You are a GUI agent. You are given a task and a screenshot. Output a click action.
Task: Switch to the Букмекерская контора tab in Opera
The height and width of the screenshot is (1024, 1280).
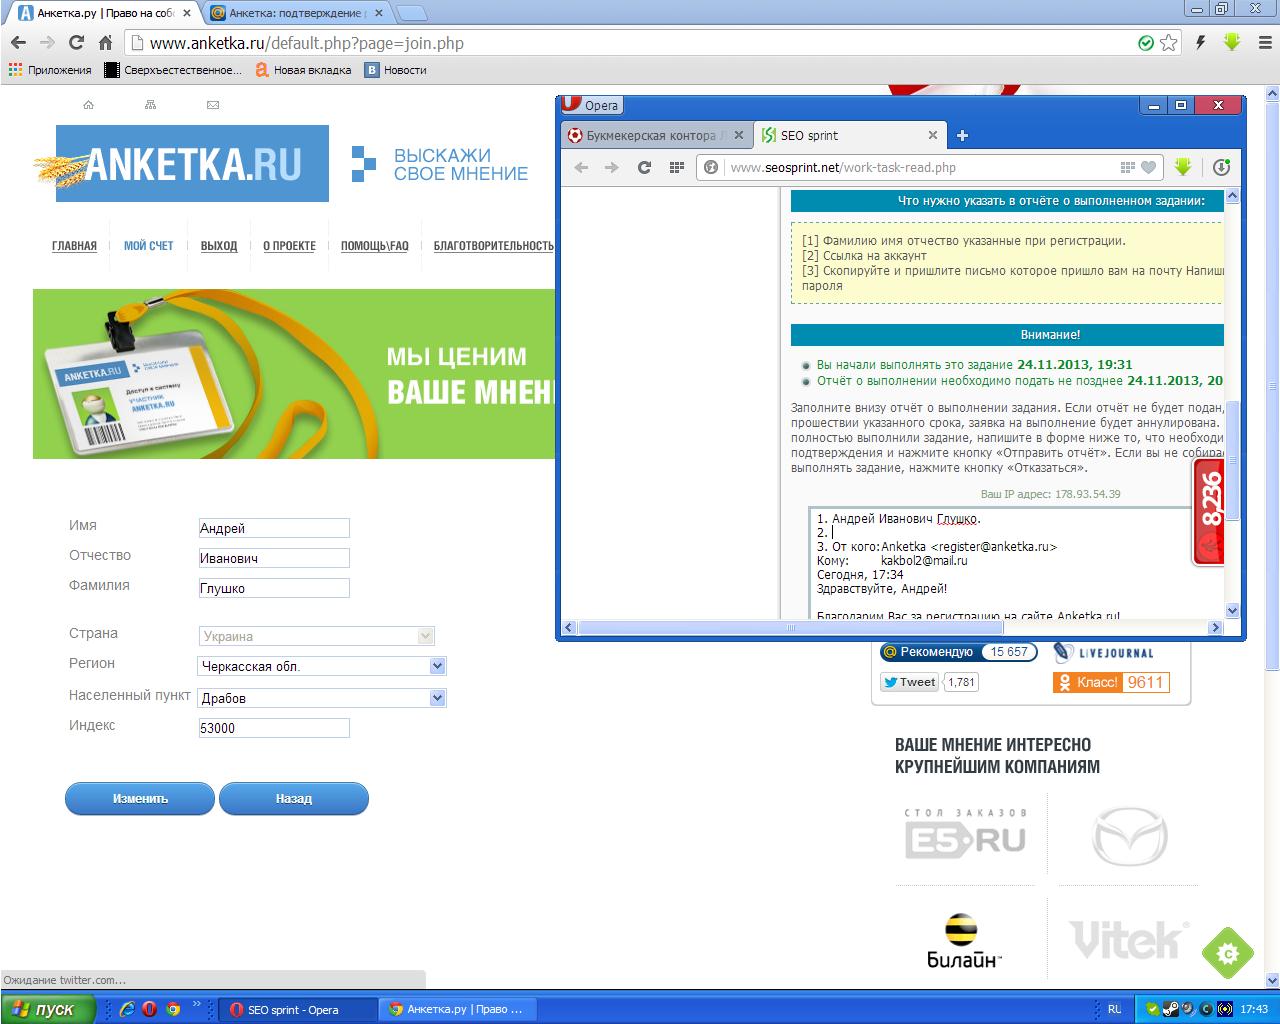656,136
